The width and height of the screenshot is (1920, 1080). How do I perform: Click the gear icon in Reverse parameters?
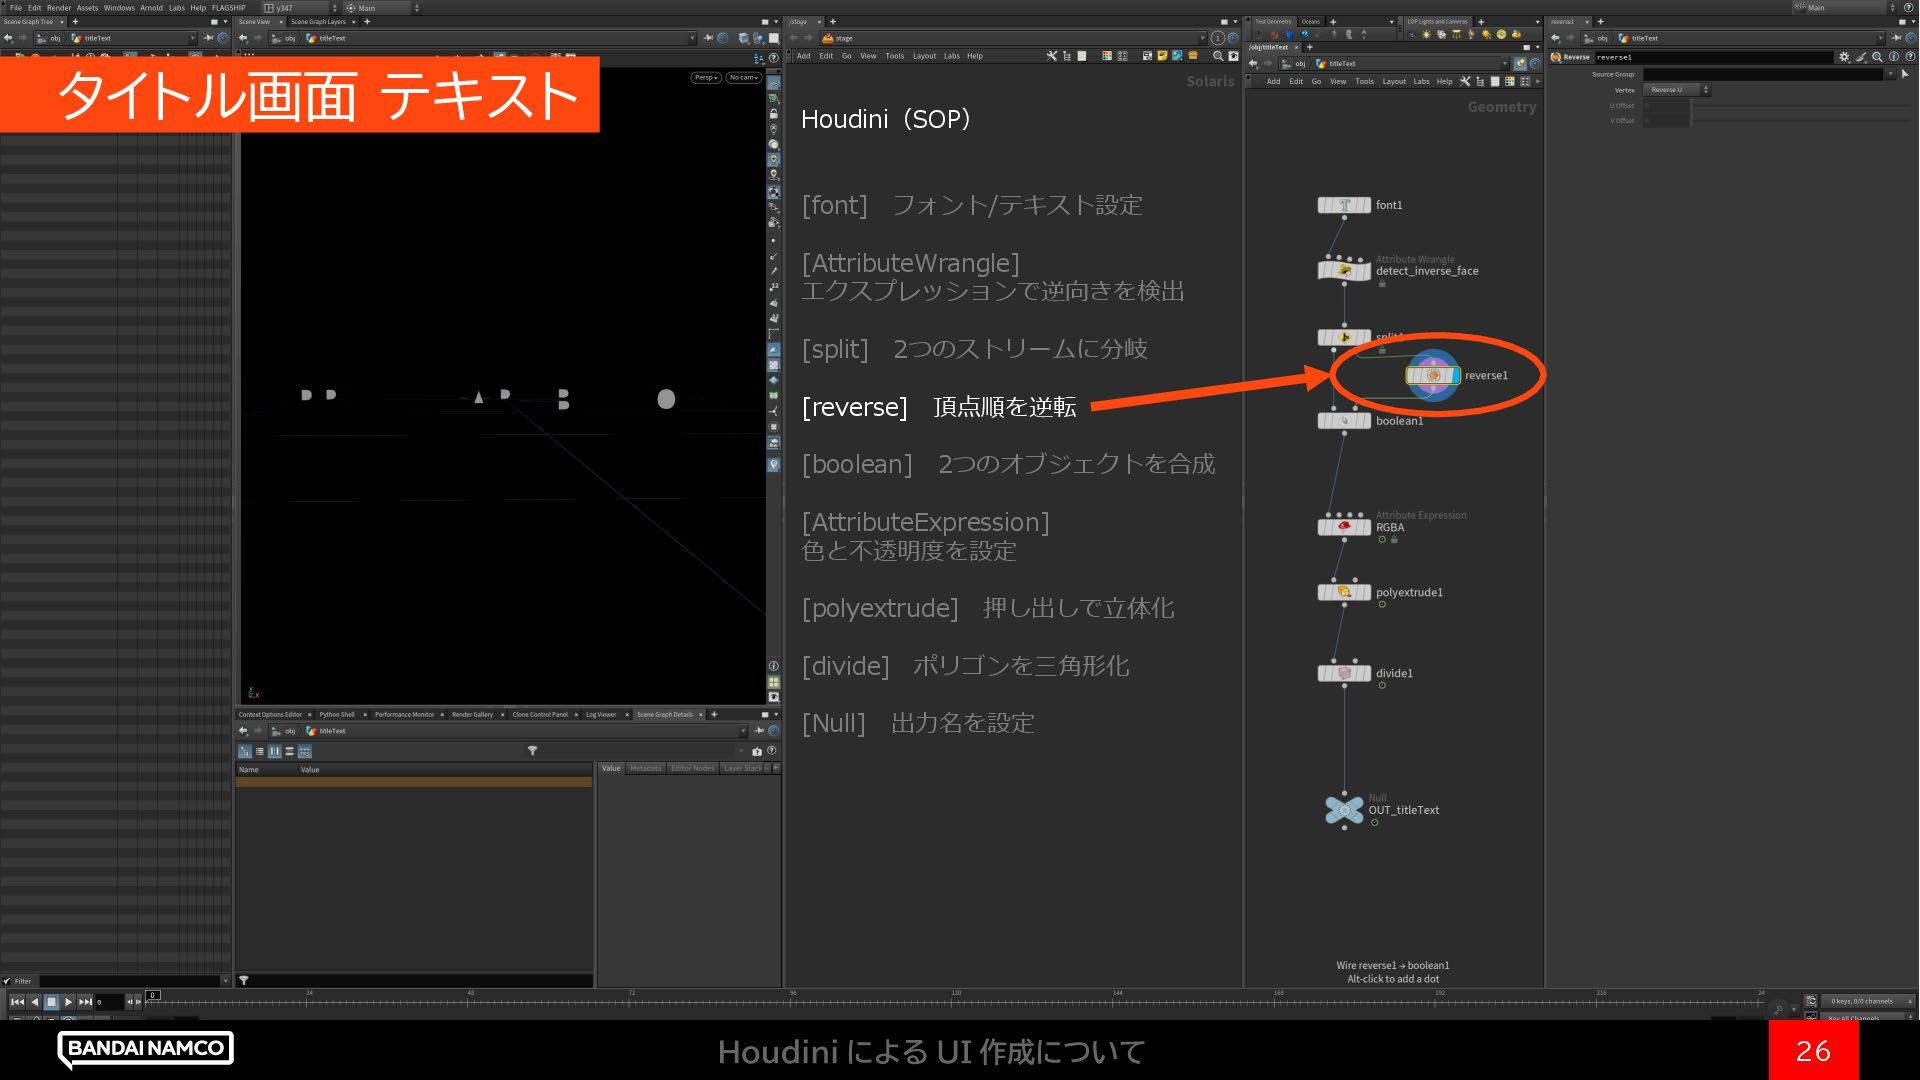tap(1844, 57)
